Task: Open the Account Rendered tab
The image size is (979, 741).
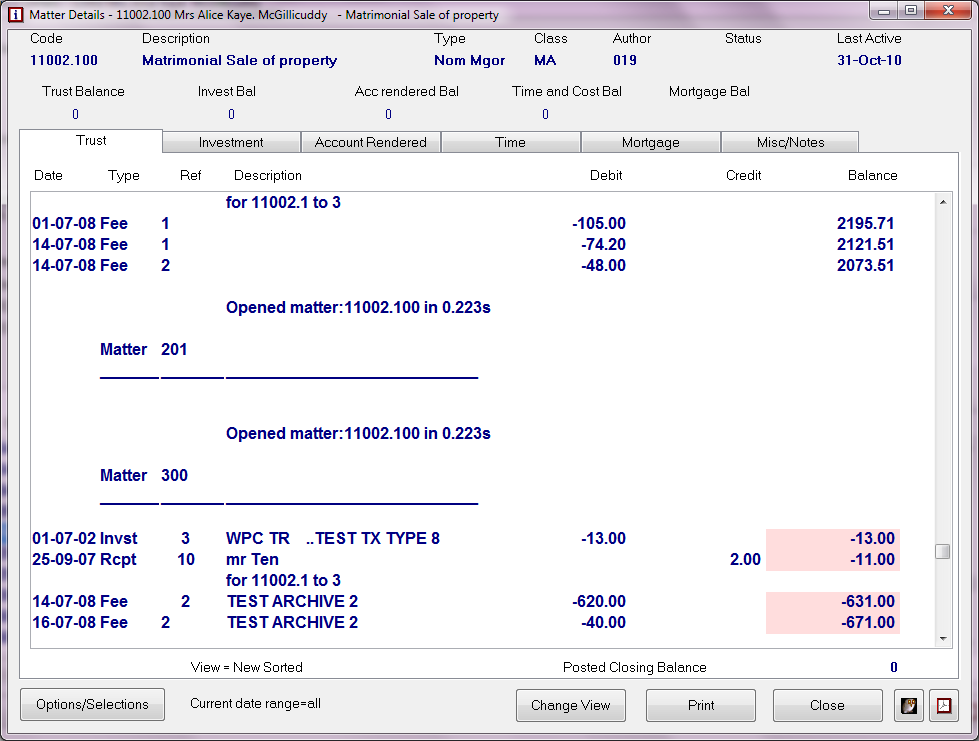Action: [x=370, y=142]
